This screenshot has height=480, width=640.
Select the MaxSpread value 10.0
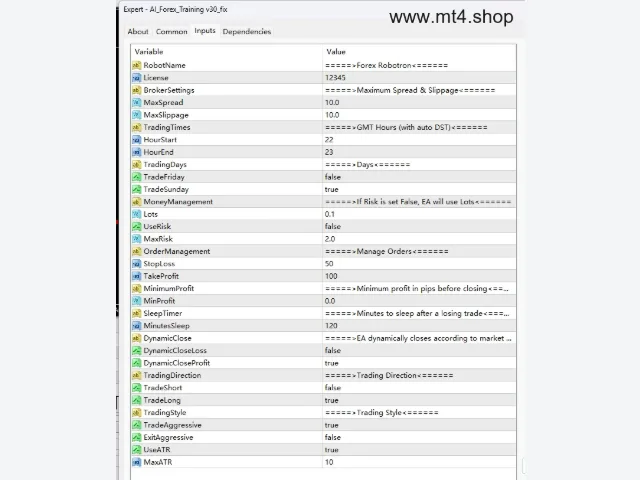(x=332, y=102)
